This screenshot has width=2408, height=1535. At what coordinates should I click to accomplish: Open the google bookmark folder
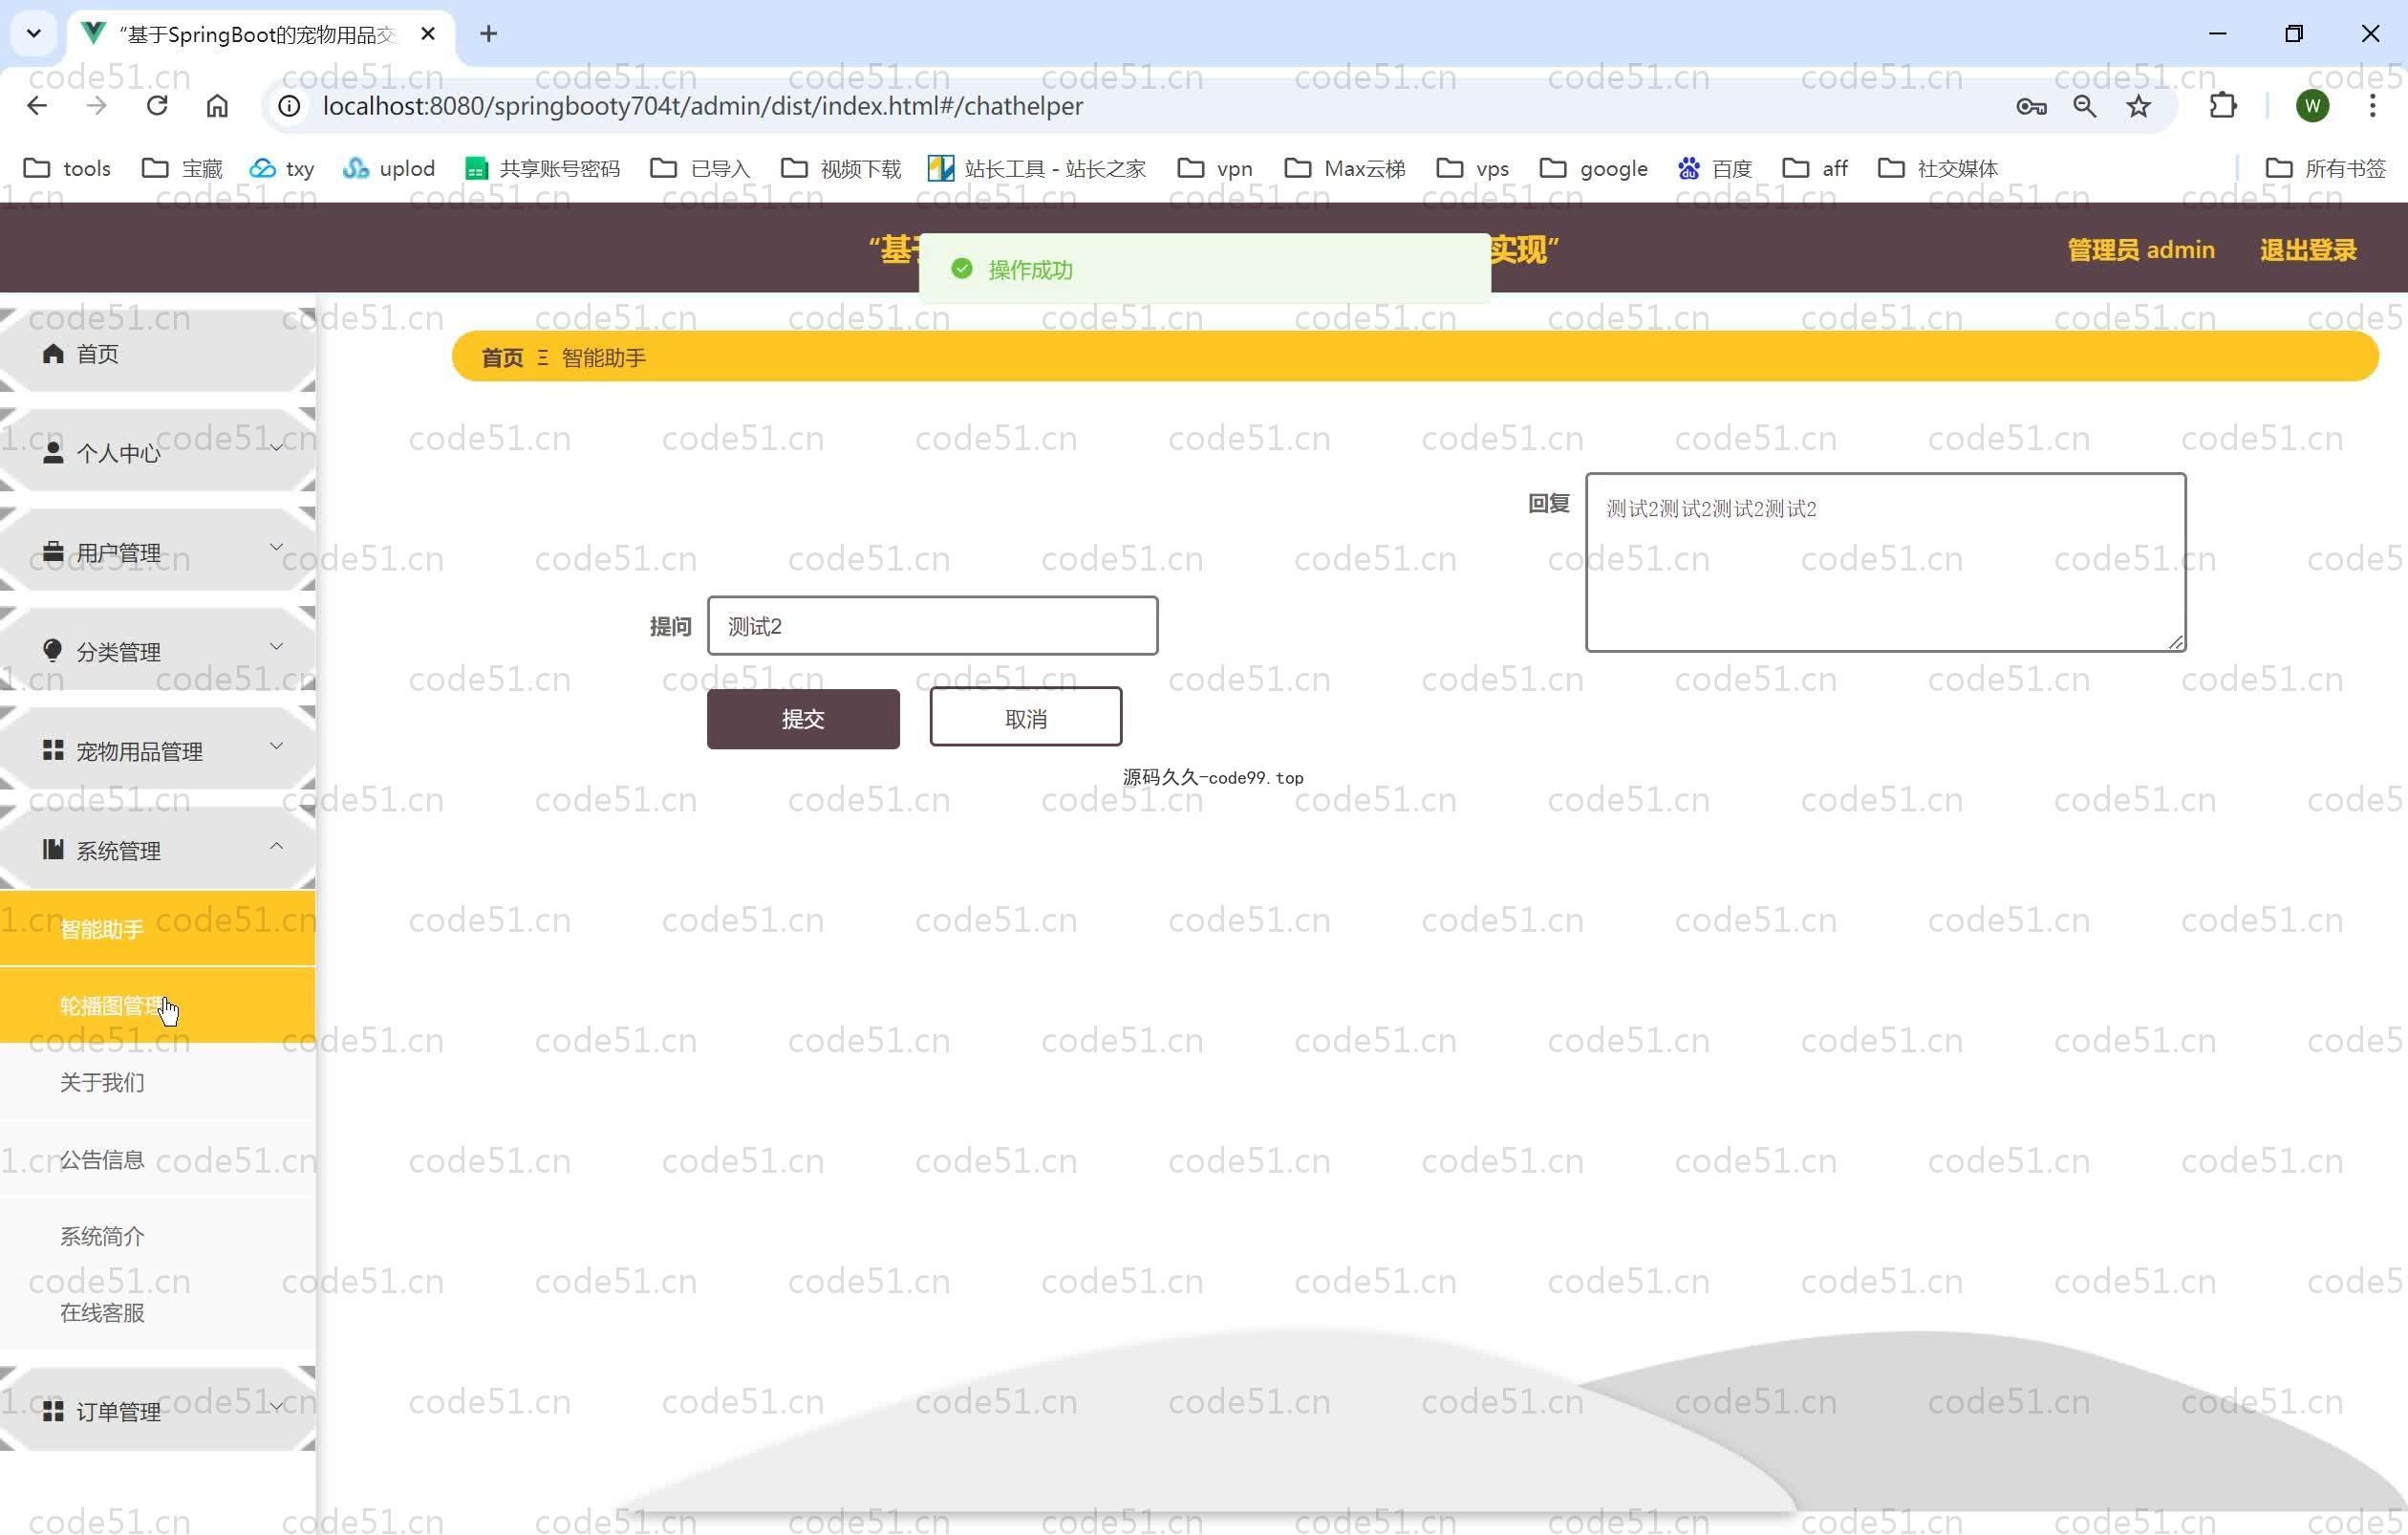(x=1594, y=168)
